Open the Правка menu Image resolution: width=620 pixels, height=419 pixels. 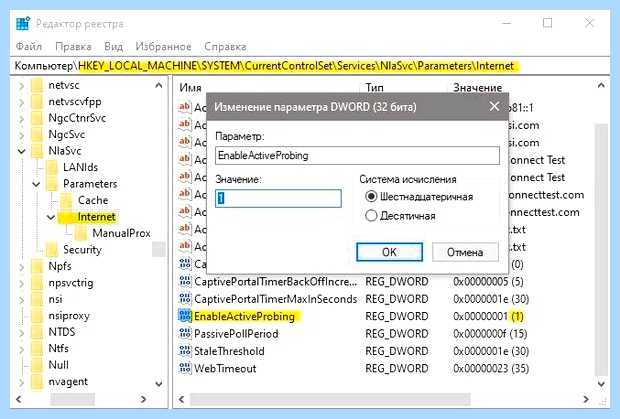[73, 46]
